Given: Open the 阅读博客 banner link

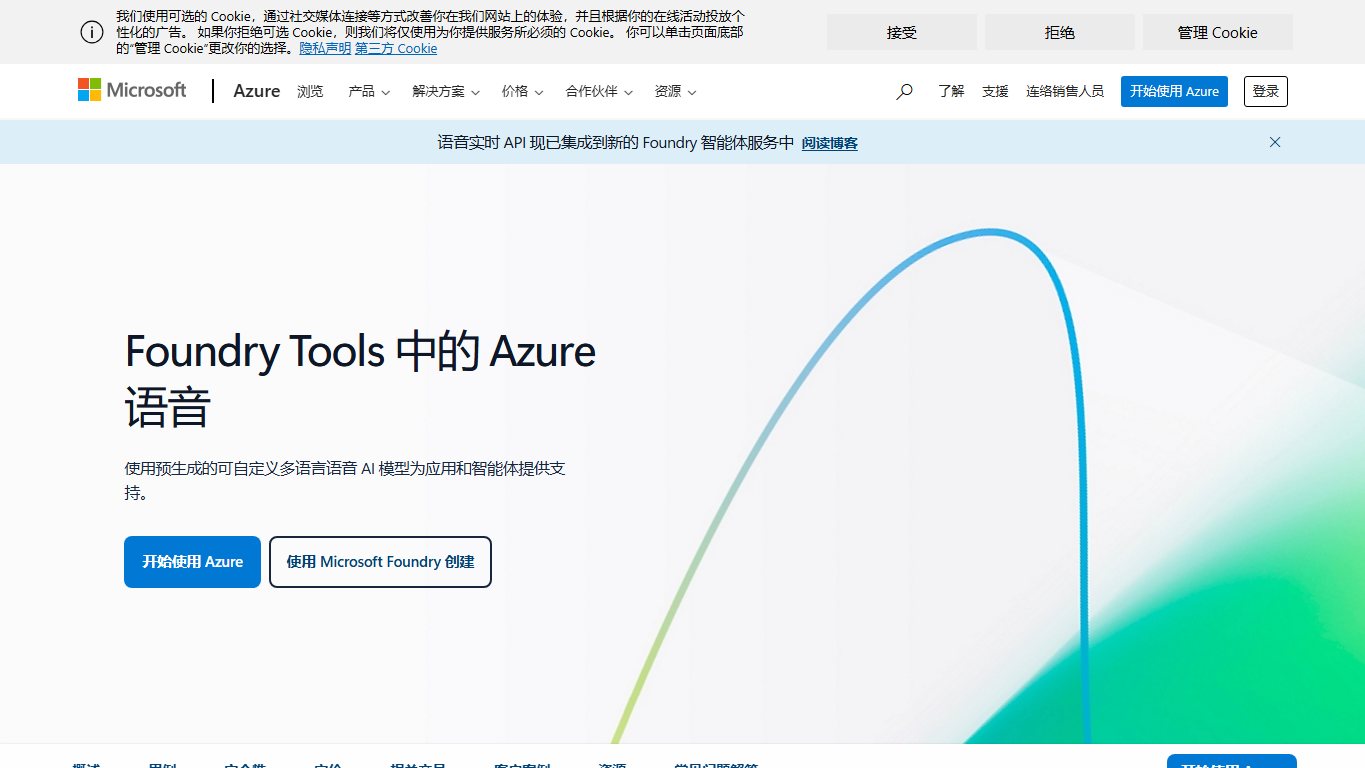Looking at the screenshot, I should pyautogui.click(x=830, y=143).
